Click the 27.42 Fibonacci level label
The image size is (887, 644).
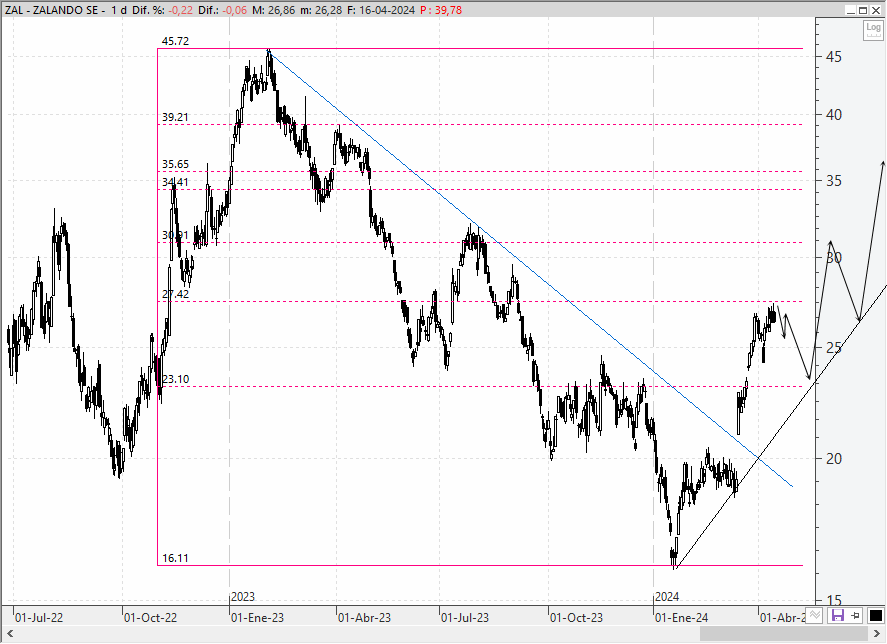coord(175,294)
